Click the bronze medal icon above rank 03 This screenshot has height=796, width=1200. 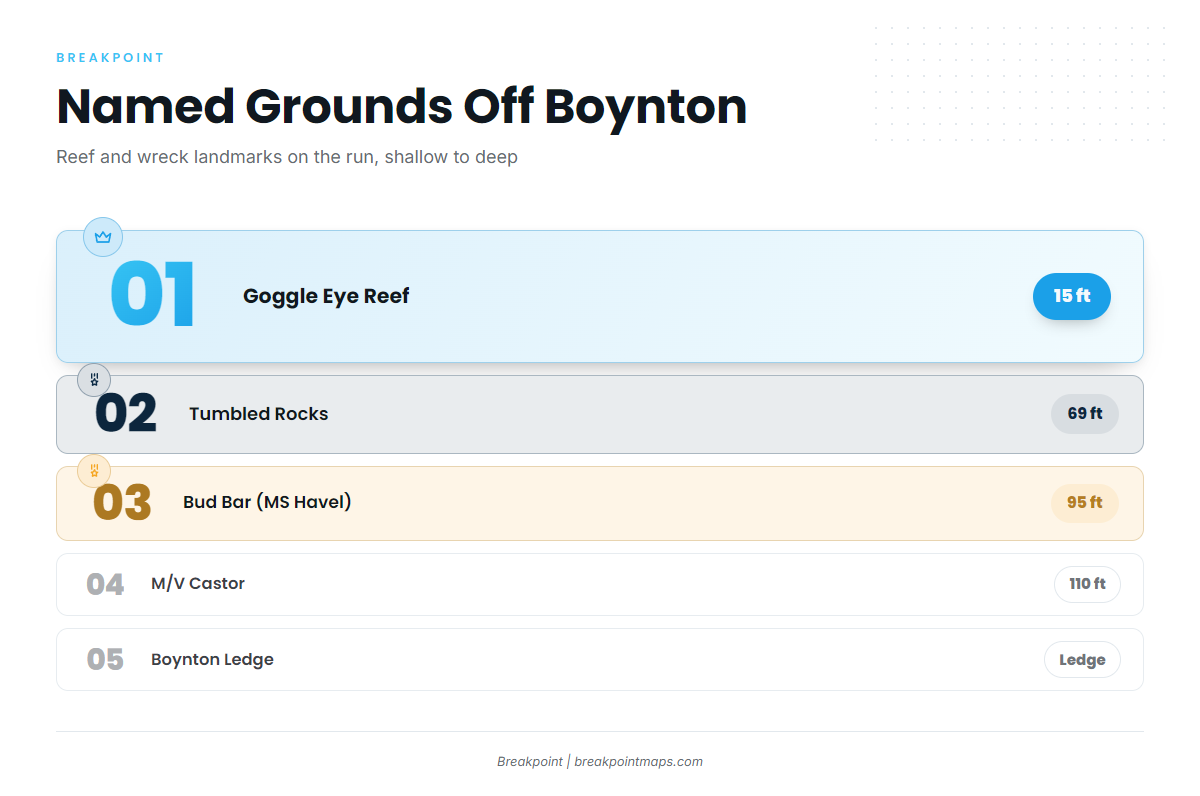point(94,470)
